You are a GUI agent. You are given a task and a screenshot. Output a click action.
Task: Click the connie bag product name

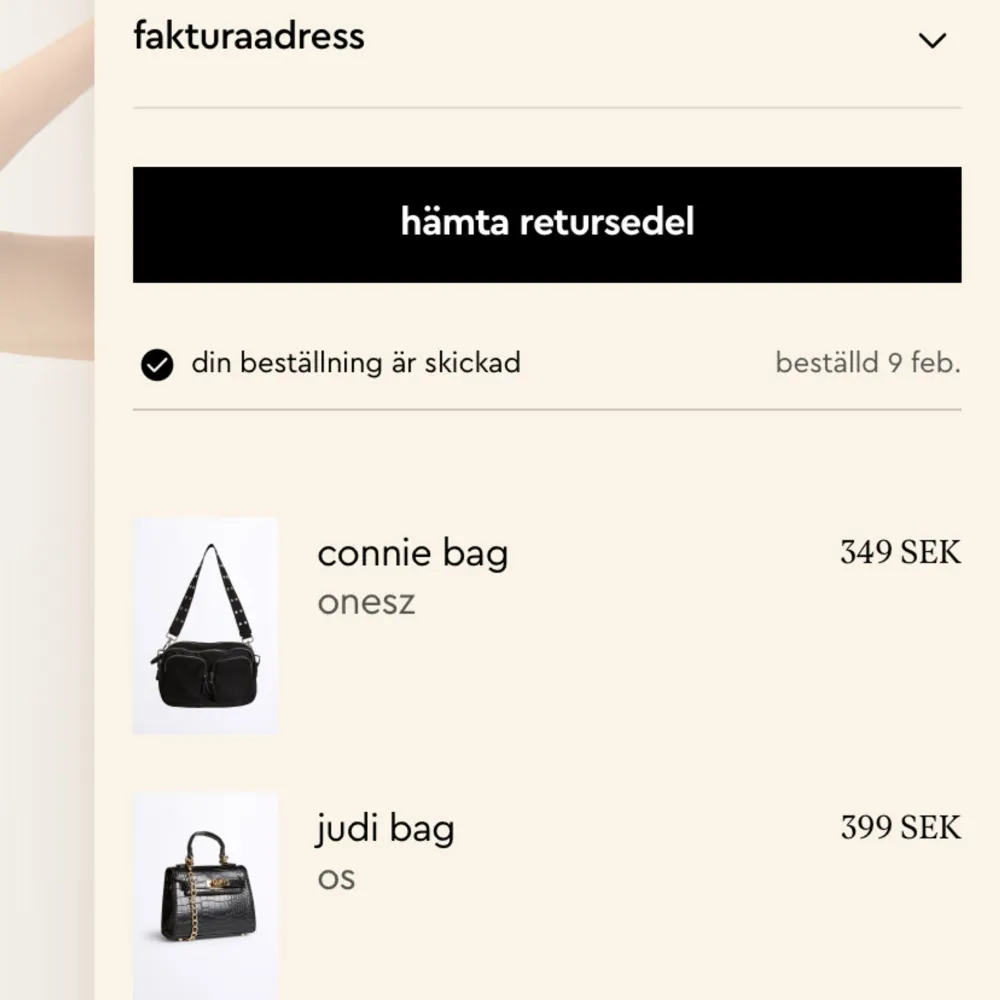[x=413, y=552]
